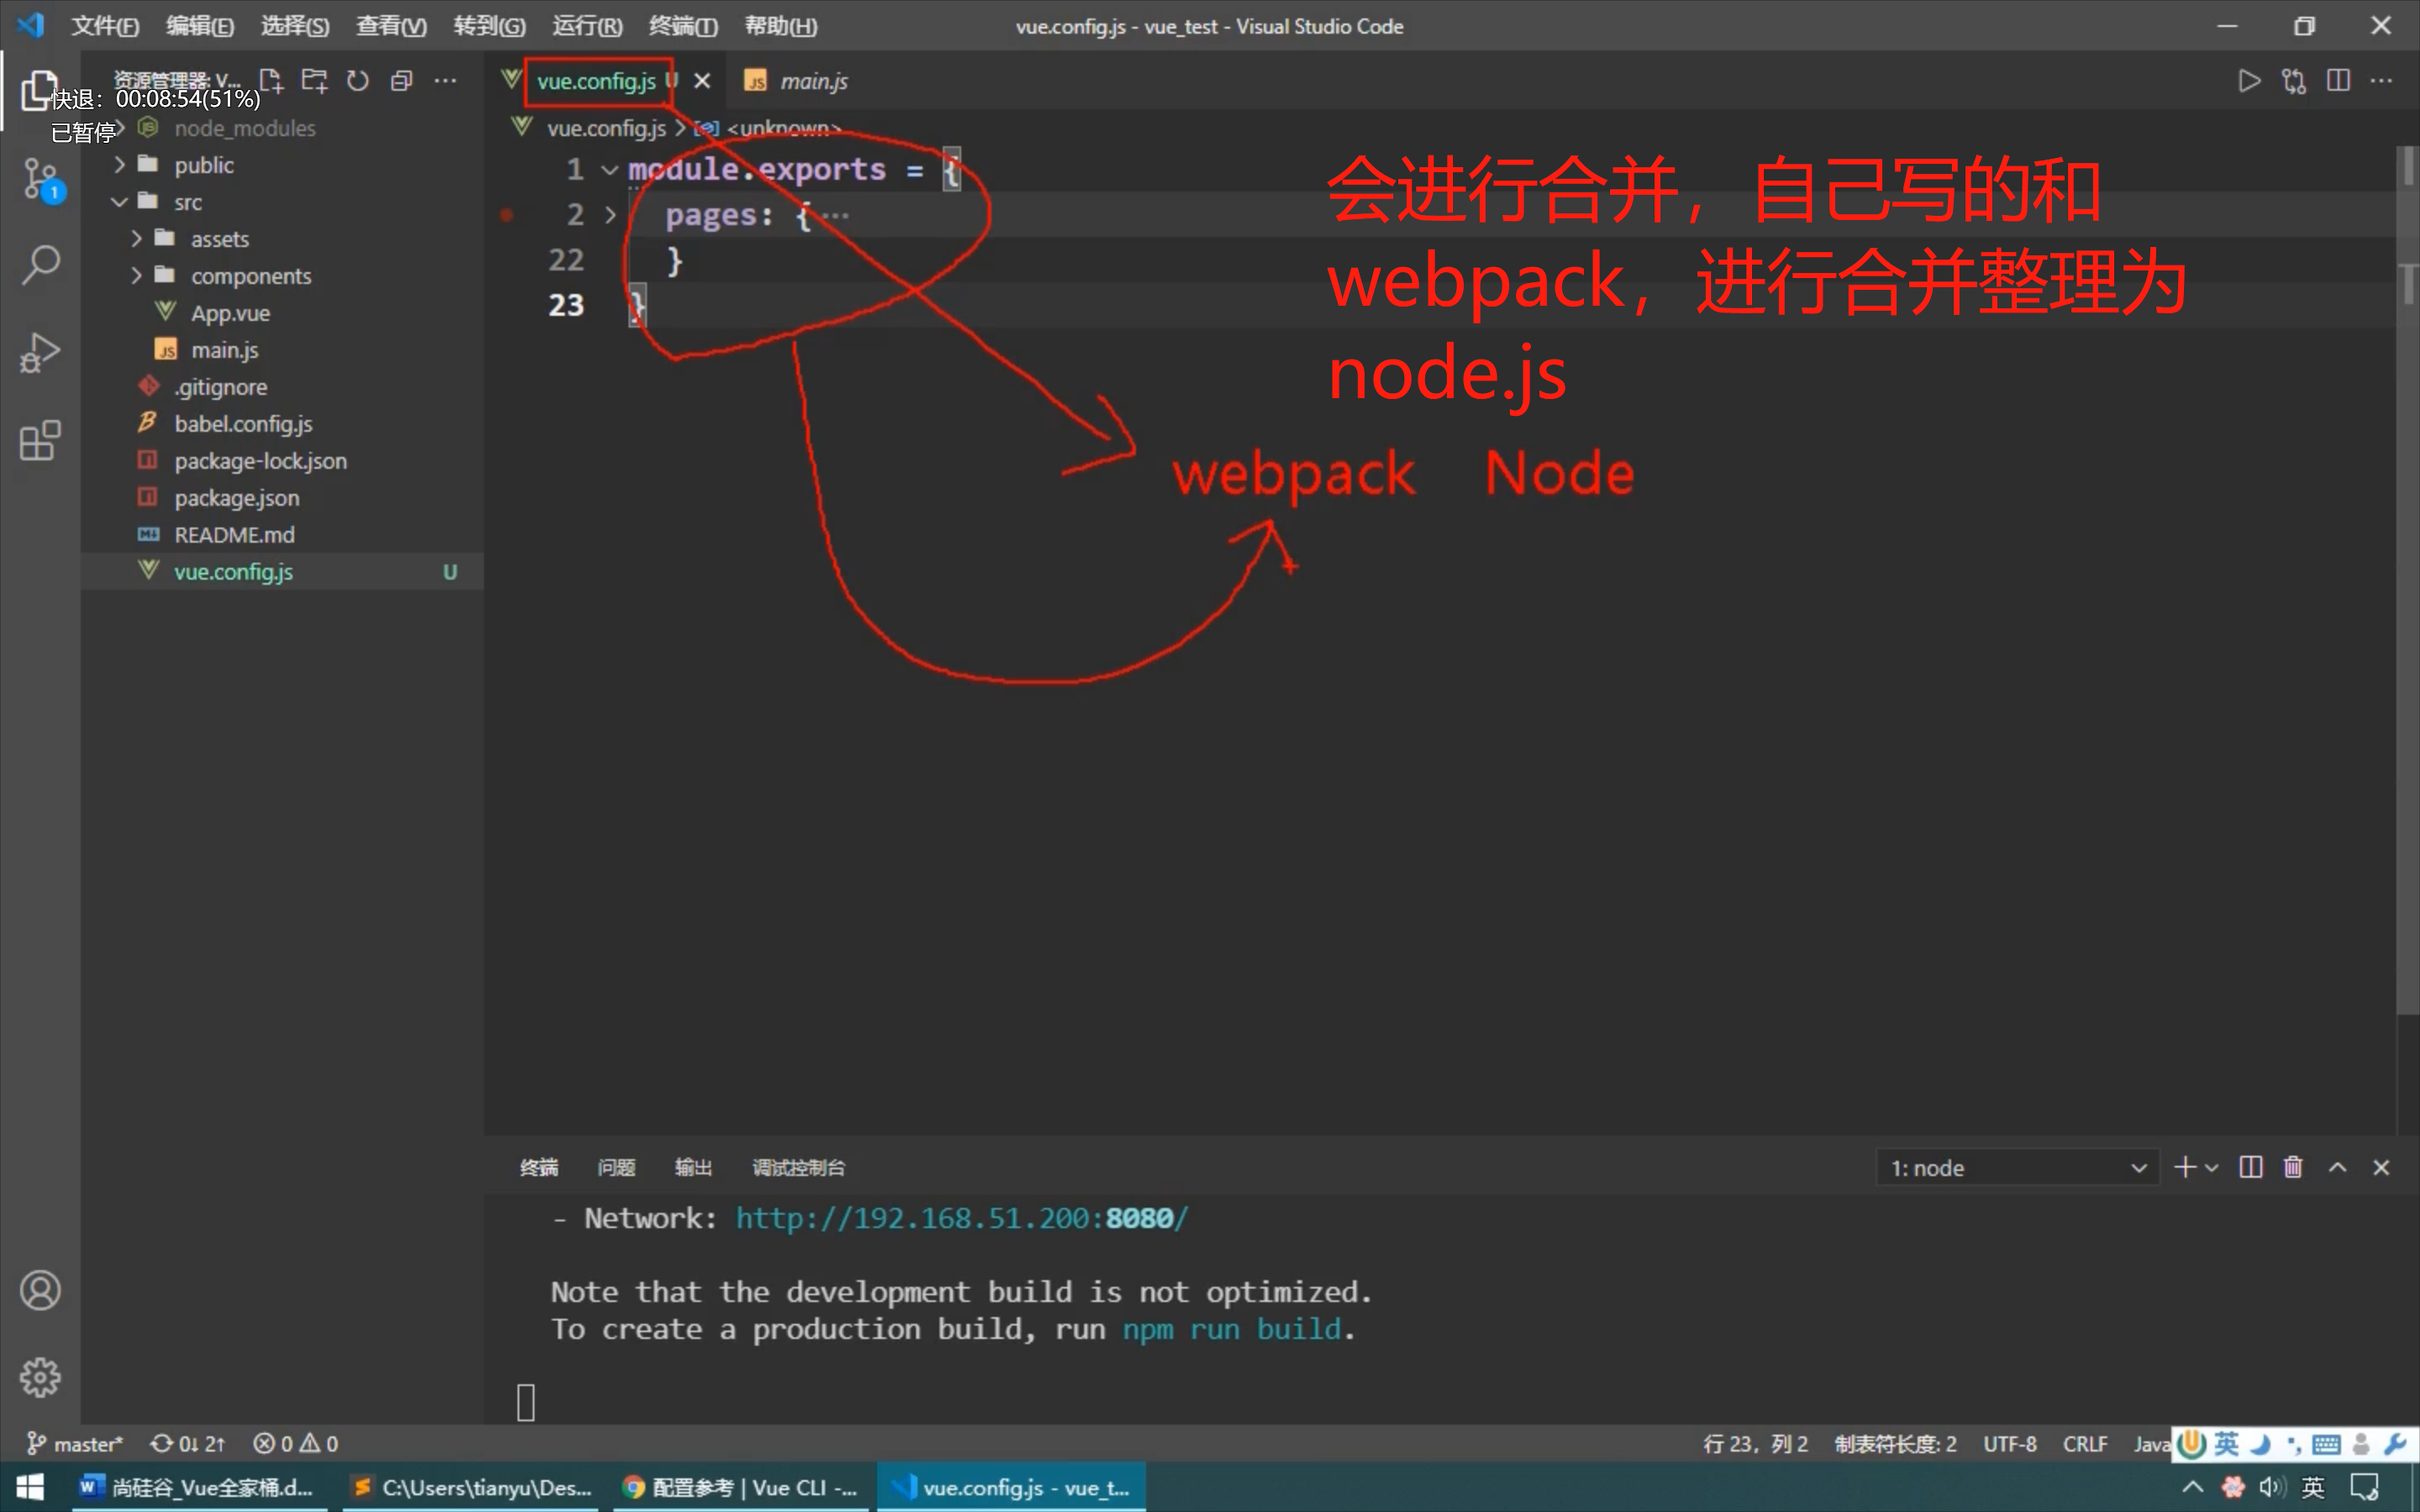The height and width of the screenshot is (1512, 2420).
Task: Select the 终端 panel tab
Action: tap(539, 1167)
